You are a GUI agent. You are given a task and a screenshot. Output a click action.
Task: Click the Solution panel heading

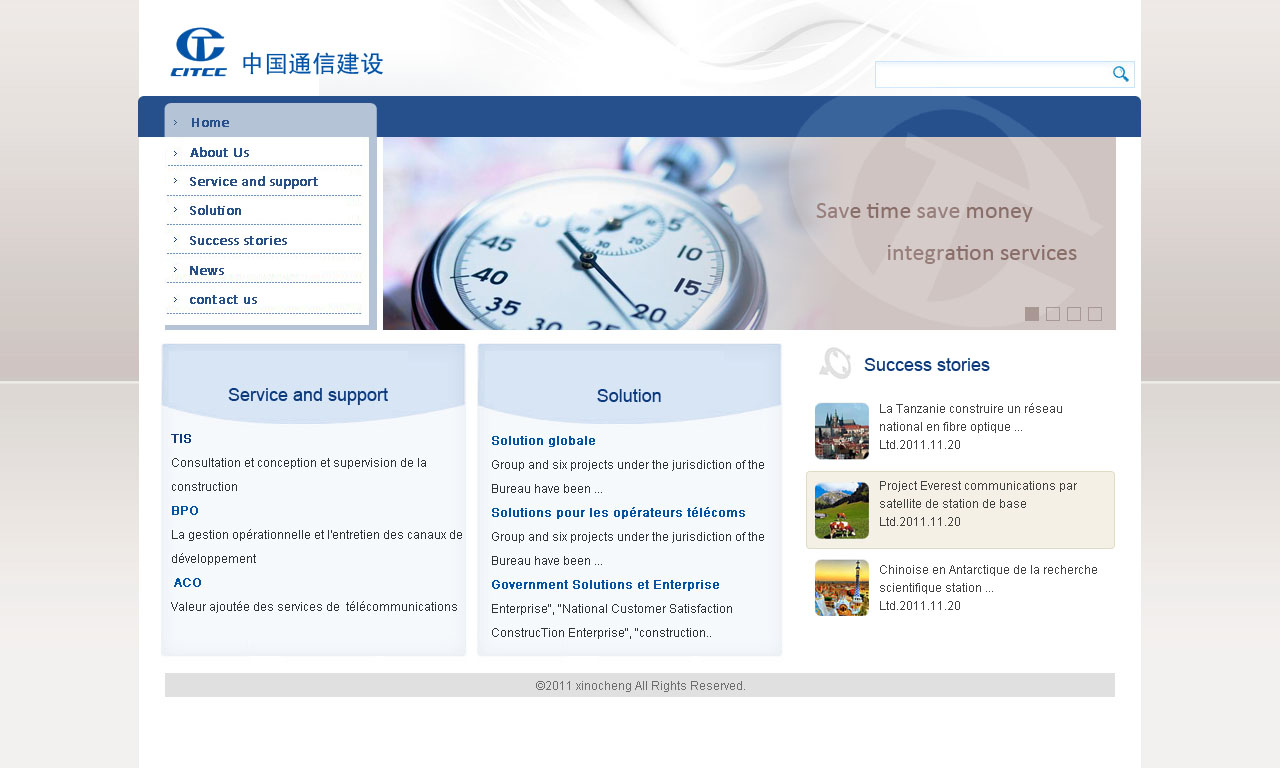point(629,396)
